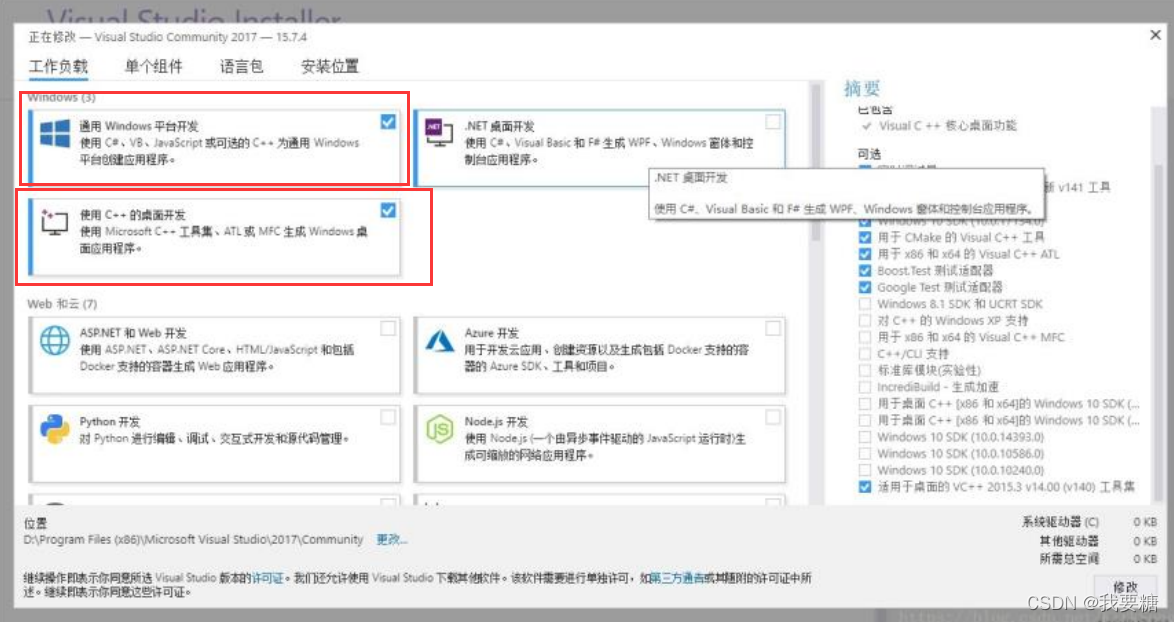Click the 系统驱动器 (C) size entry
Screen dimensions: 1174x622
(1089, 522)
